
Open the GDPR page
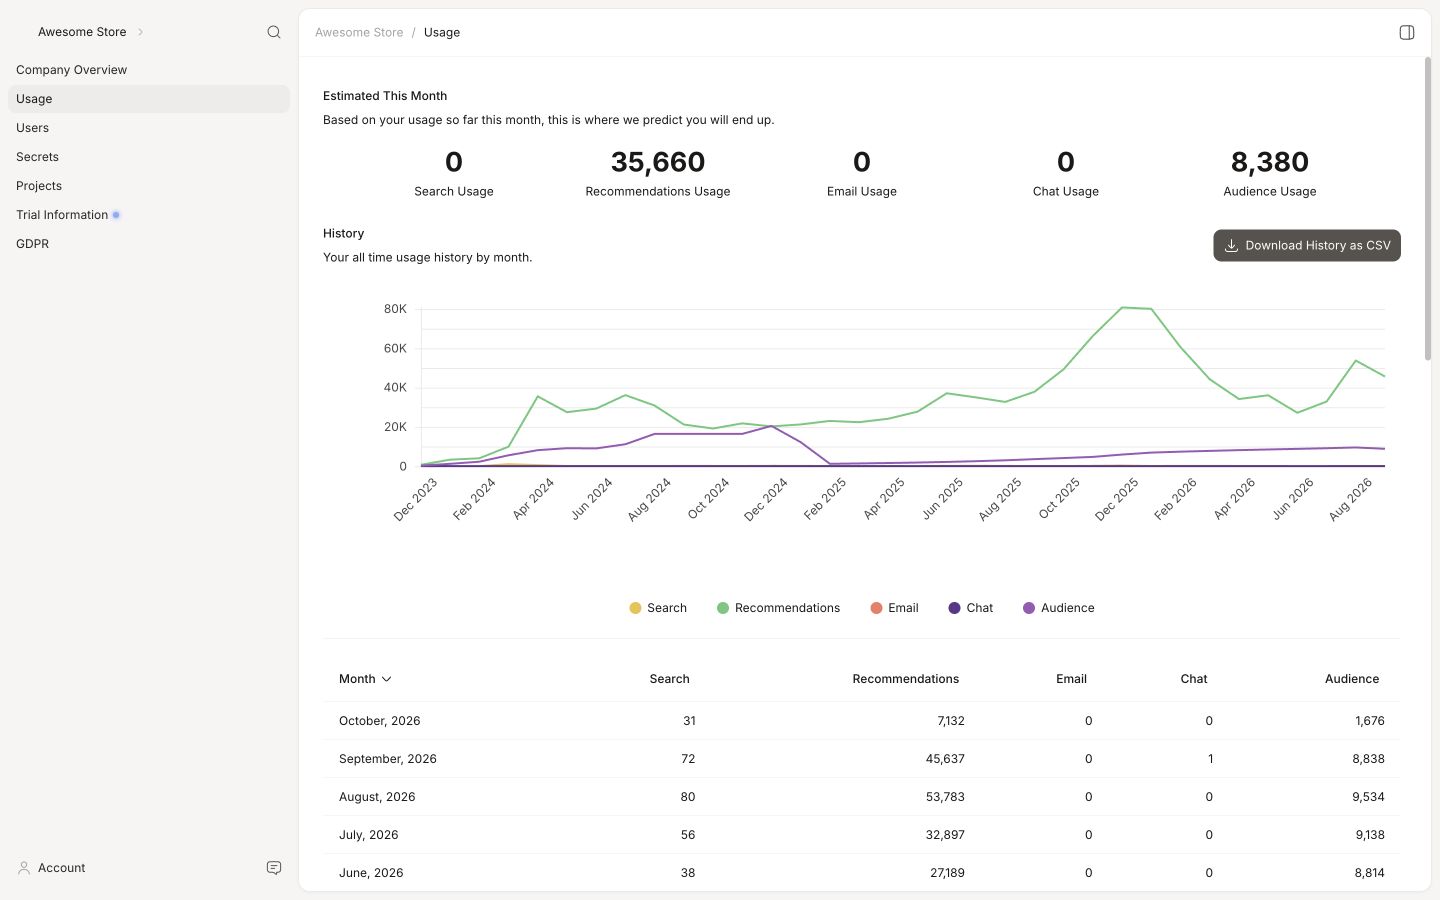pos(149,244)
